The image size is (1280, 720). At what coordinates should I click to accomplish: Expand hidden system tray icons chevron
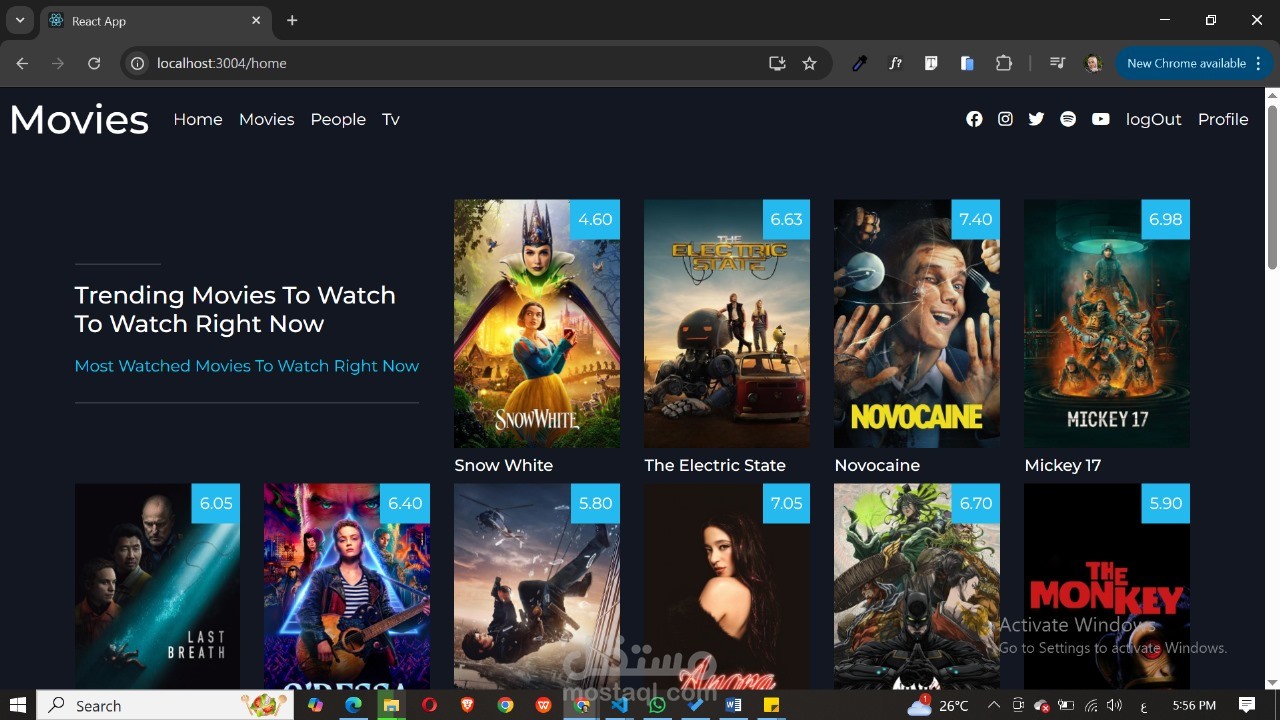click(x=993, y=705)
